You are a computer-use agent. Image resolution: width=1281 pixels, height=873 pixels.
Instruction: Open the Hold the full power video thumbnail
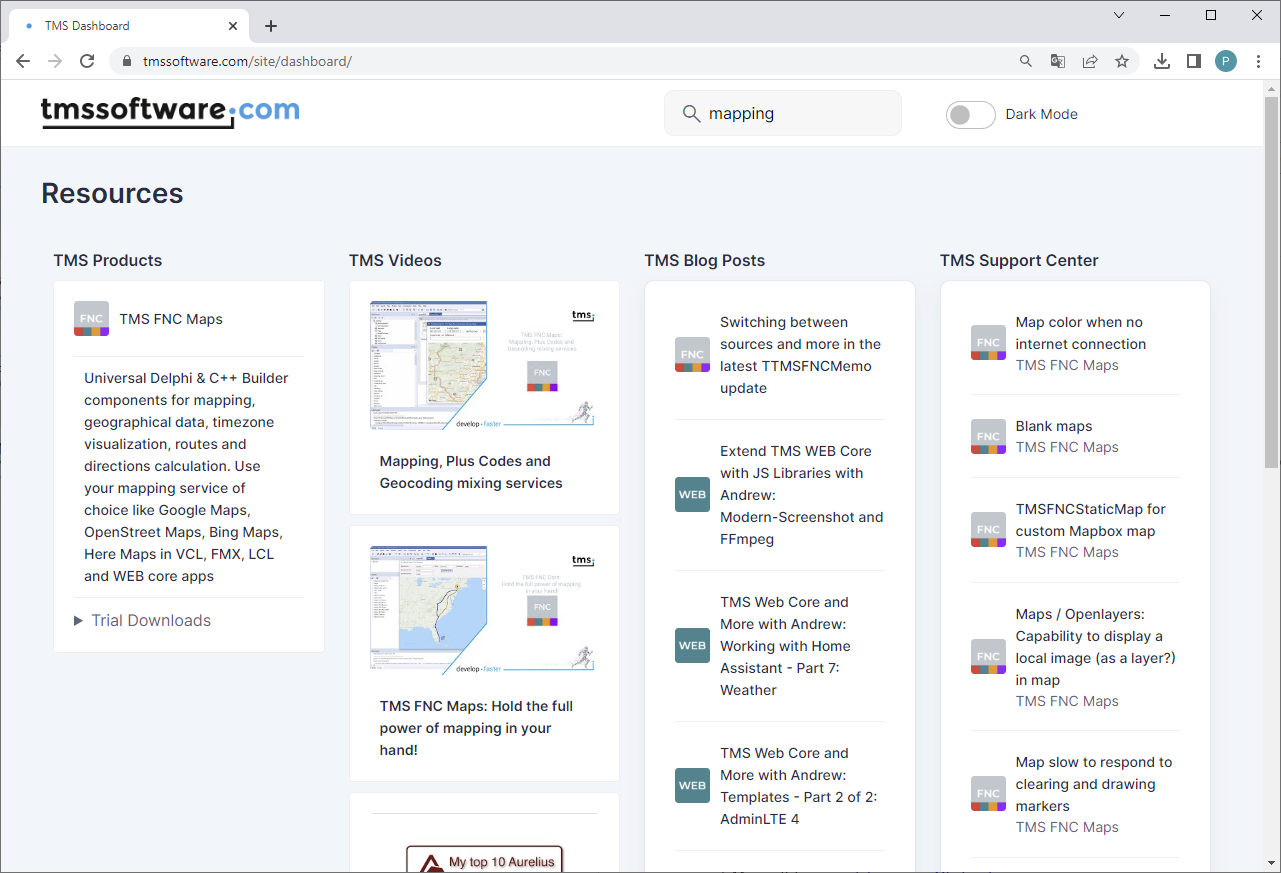pyautogui.click(x=484, y=611)
